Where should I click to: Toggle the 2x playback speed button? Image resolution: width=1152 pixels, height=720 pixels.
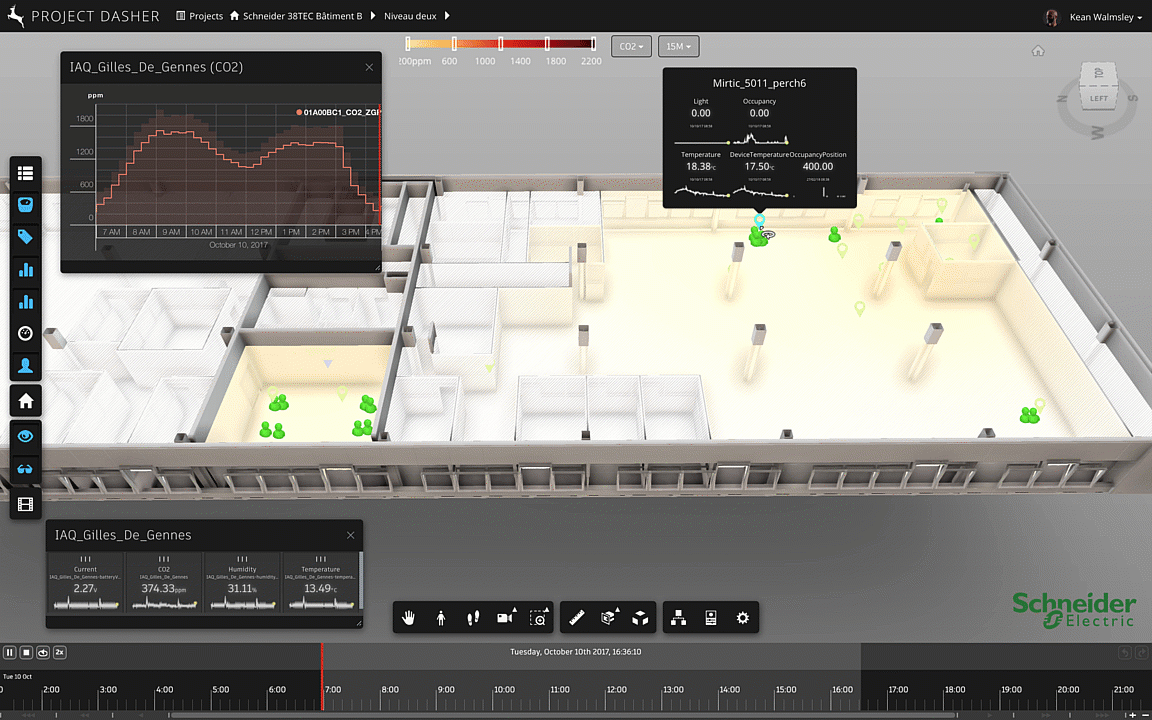pos(60,652)
